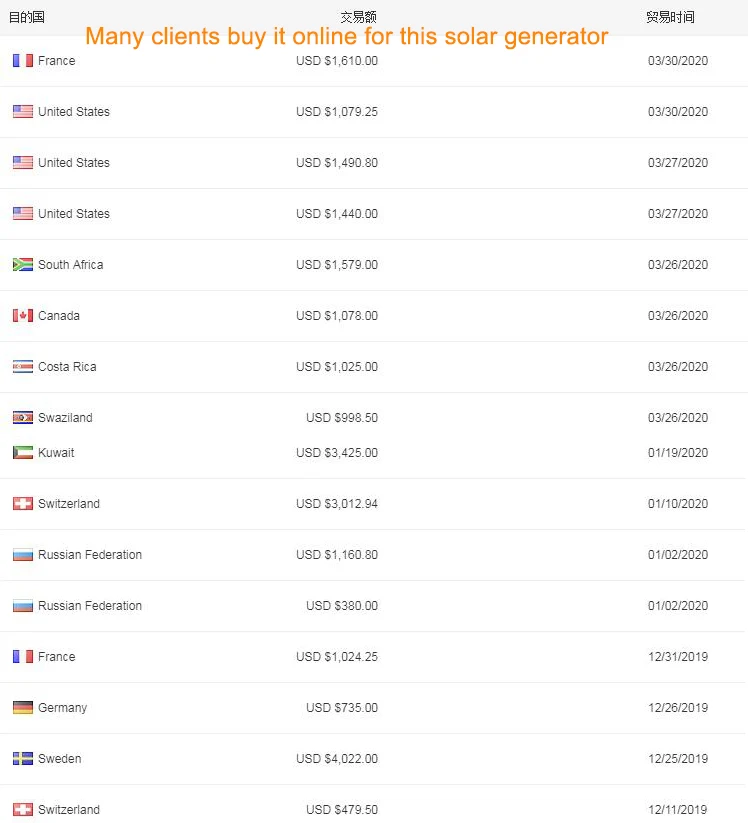Click the 目的国 column header
The height and width of the screenshot is (823, 748).
pos(26,17)
